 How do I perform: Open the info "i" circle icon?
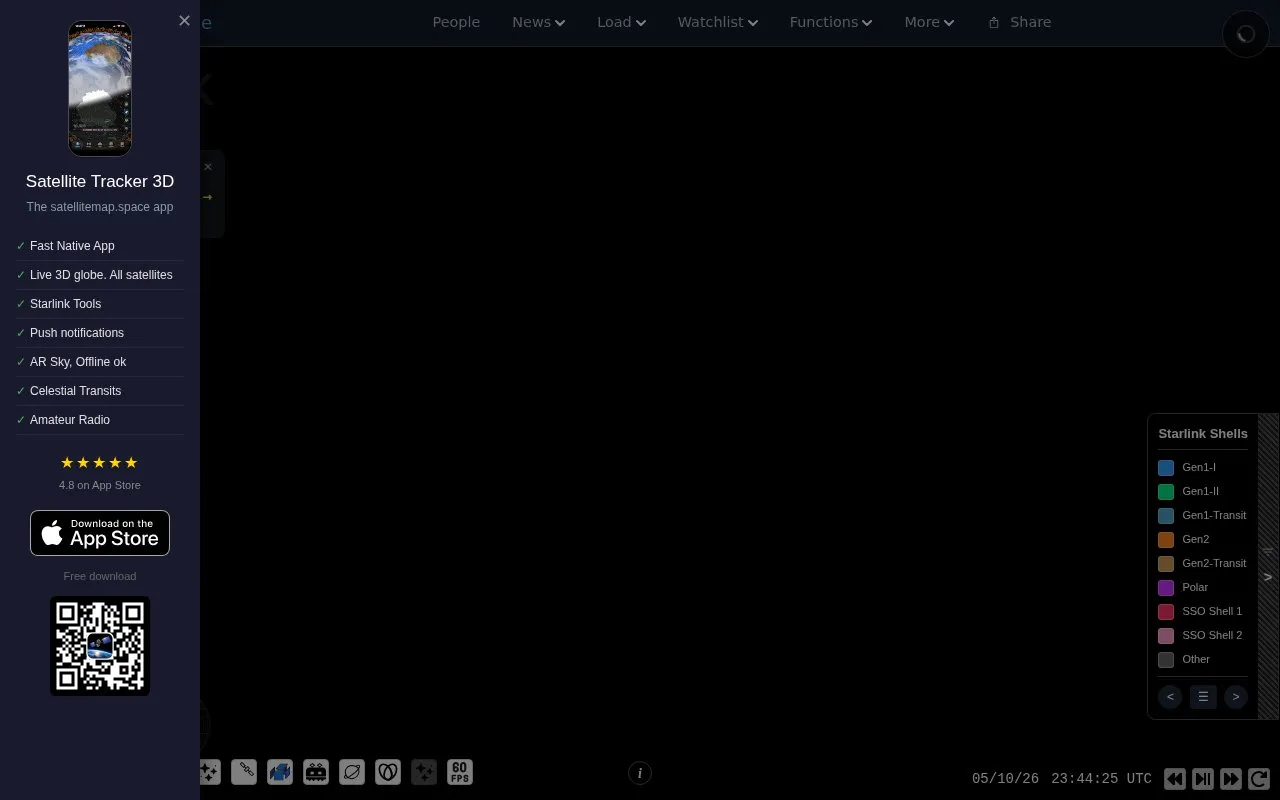click(640, 773)
